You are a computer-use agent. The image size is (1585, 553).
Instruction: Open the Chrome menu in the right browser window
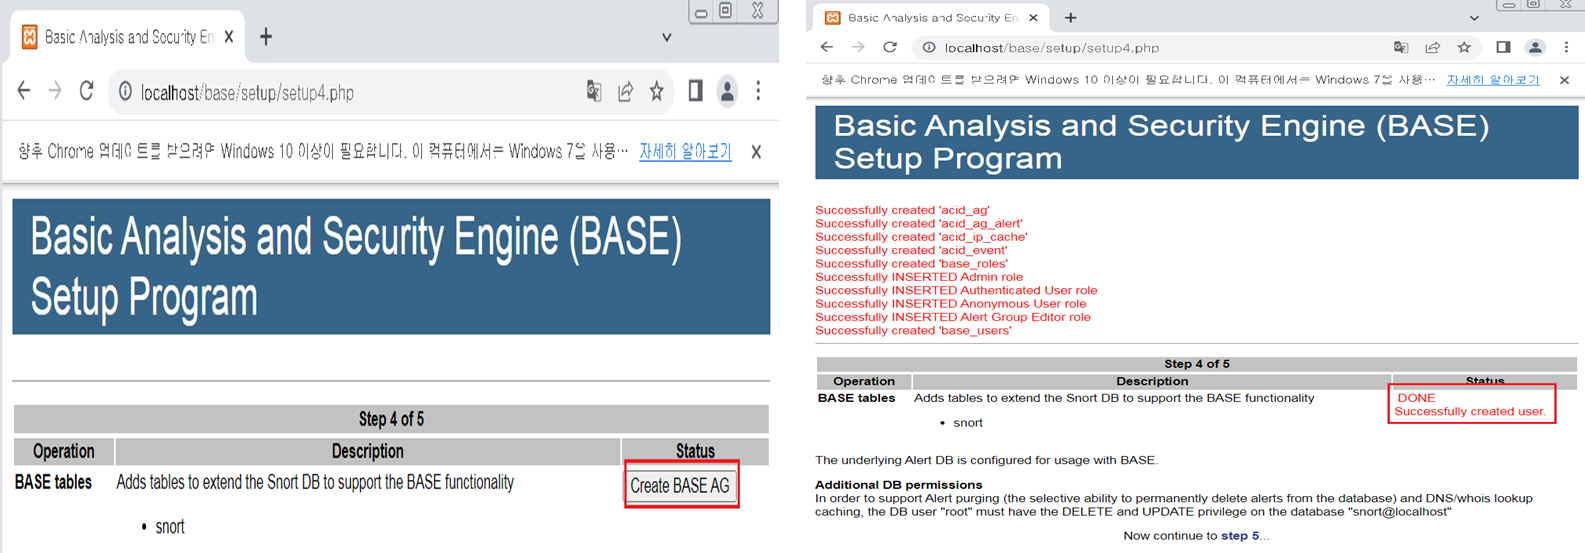tap(1567, 47)
